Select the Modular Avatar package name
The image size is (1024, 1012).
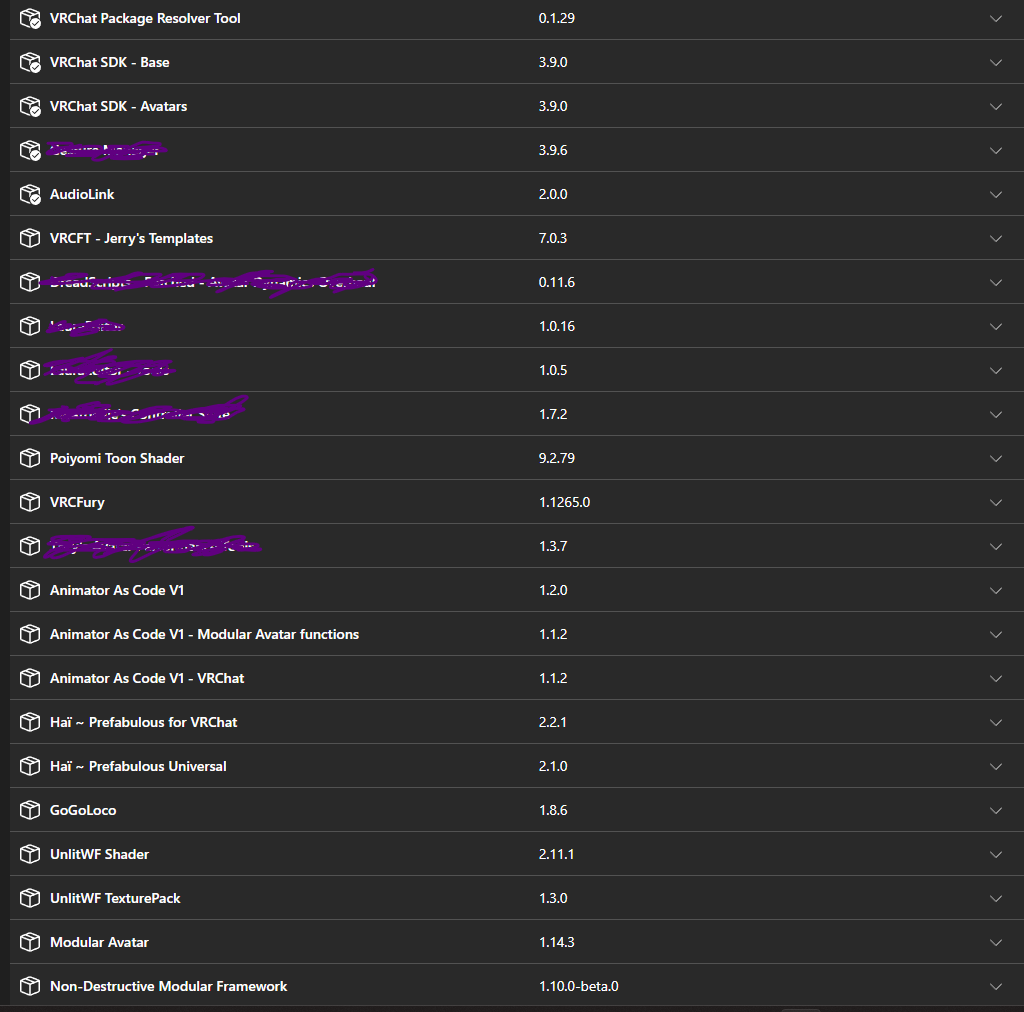pyautogui.click(x=99, y=942)
